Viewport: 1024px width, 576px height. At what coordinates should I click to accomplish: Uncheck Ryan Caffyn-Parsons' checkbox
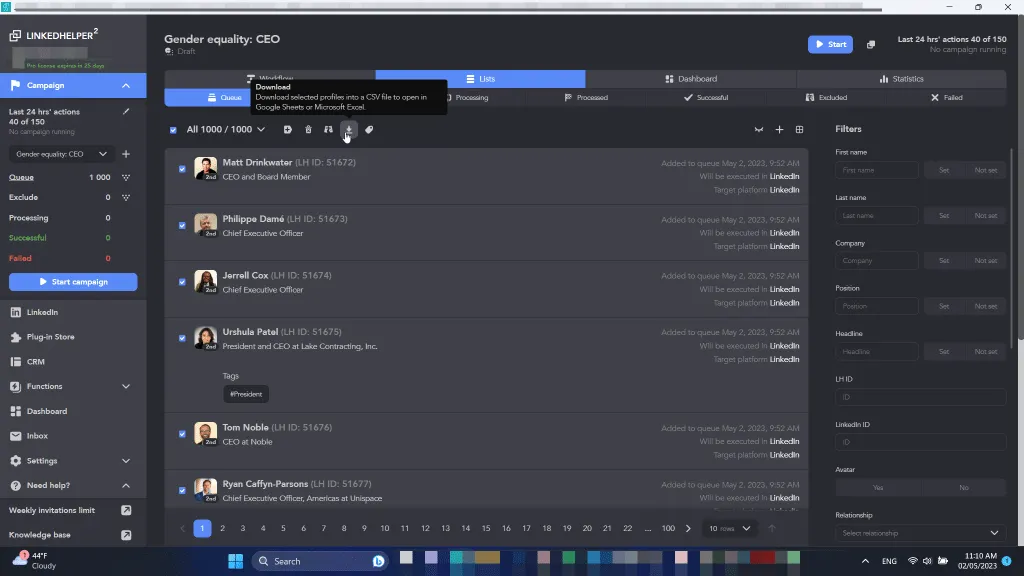182,490
